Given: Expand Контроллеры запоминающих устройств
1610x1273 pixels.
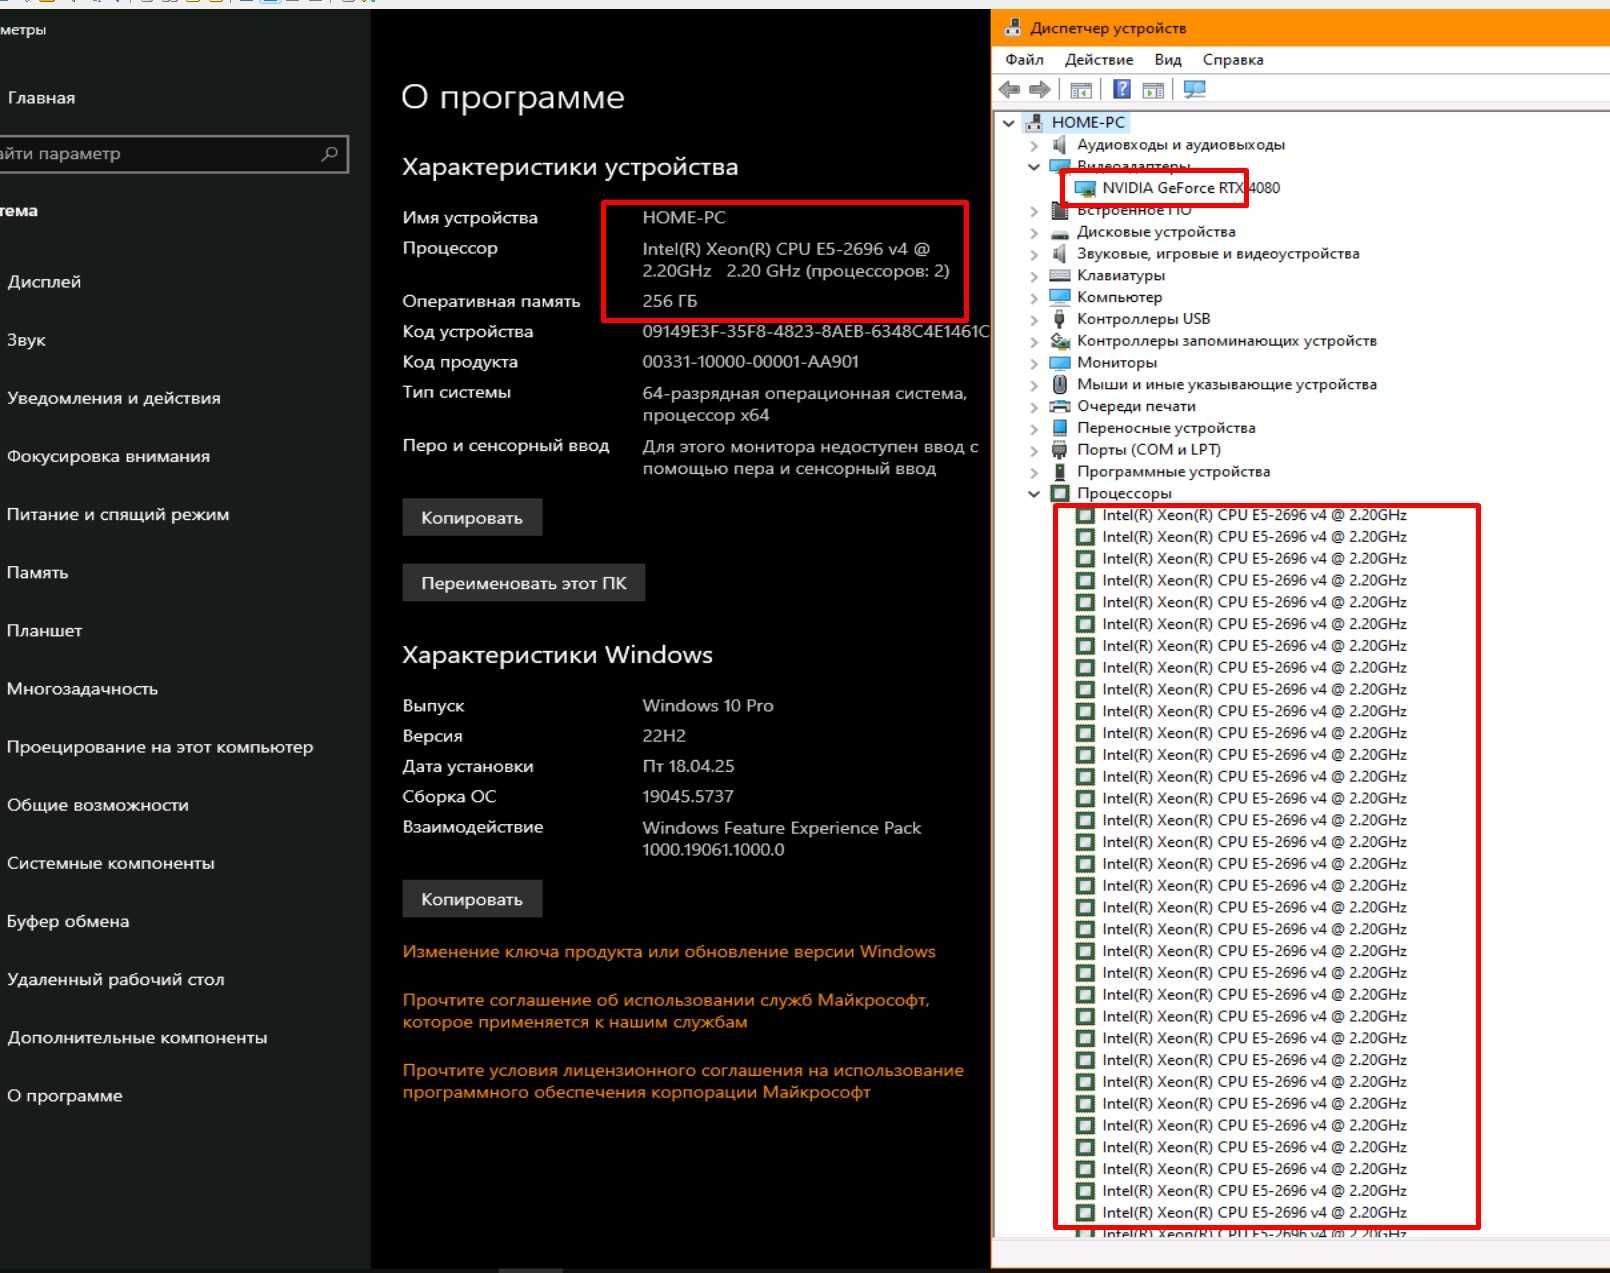Looking at the screenshot, I should [x=1035, y=341].
